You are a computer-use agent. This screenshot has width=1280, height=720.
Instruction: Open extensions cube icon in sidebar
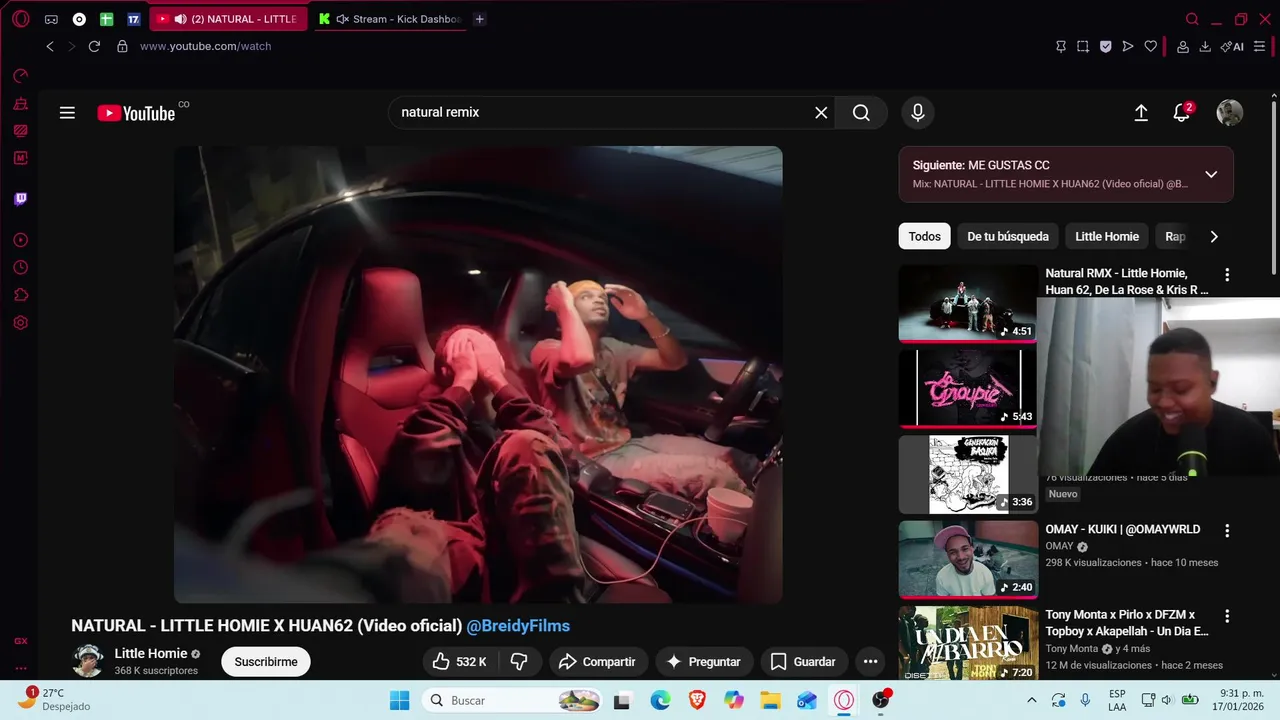click(20, 295)
